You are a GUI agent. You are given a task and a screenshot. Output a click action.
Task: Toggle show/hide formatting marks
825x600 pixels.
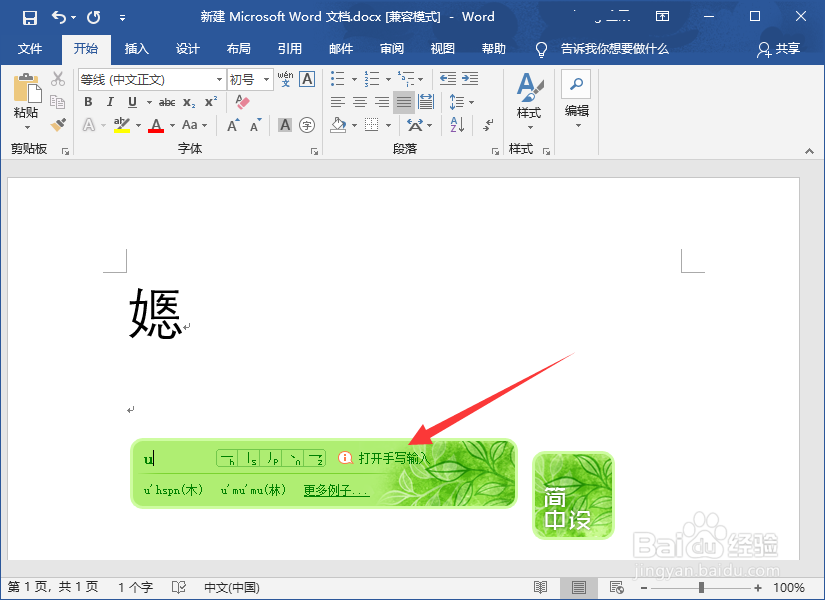[488, 124]
